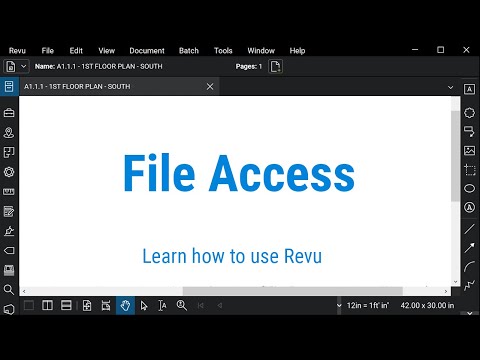Open the Revu menu
480x360 pixels.
(x=17, y=51)
